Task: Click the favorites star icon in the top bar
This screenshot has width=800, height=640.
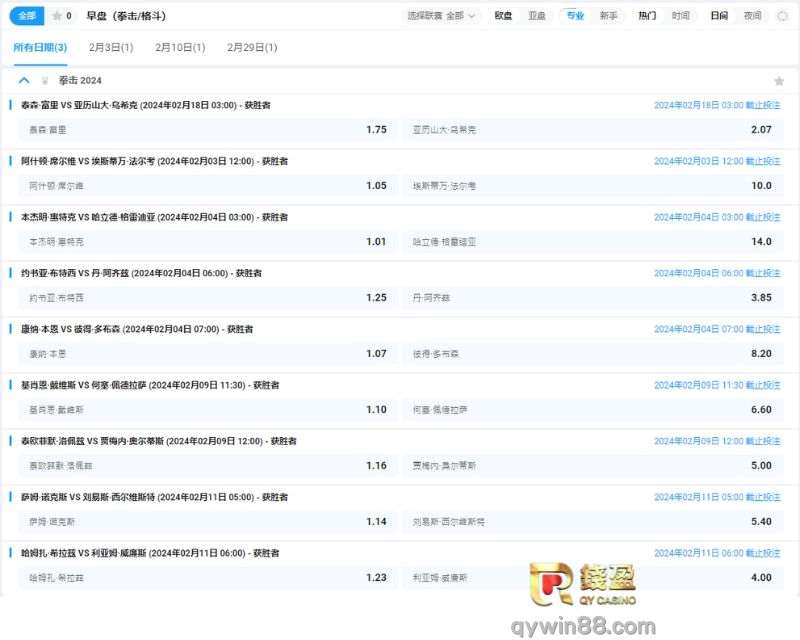Action: pyautogui.click(x=57, y=16)
